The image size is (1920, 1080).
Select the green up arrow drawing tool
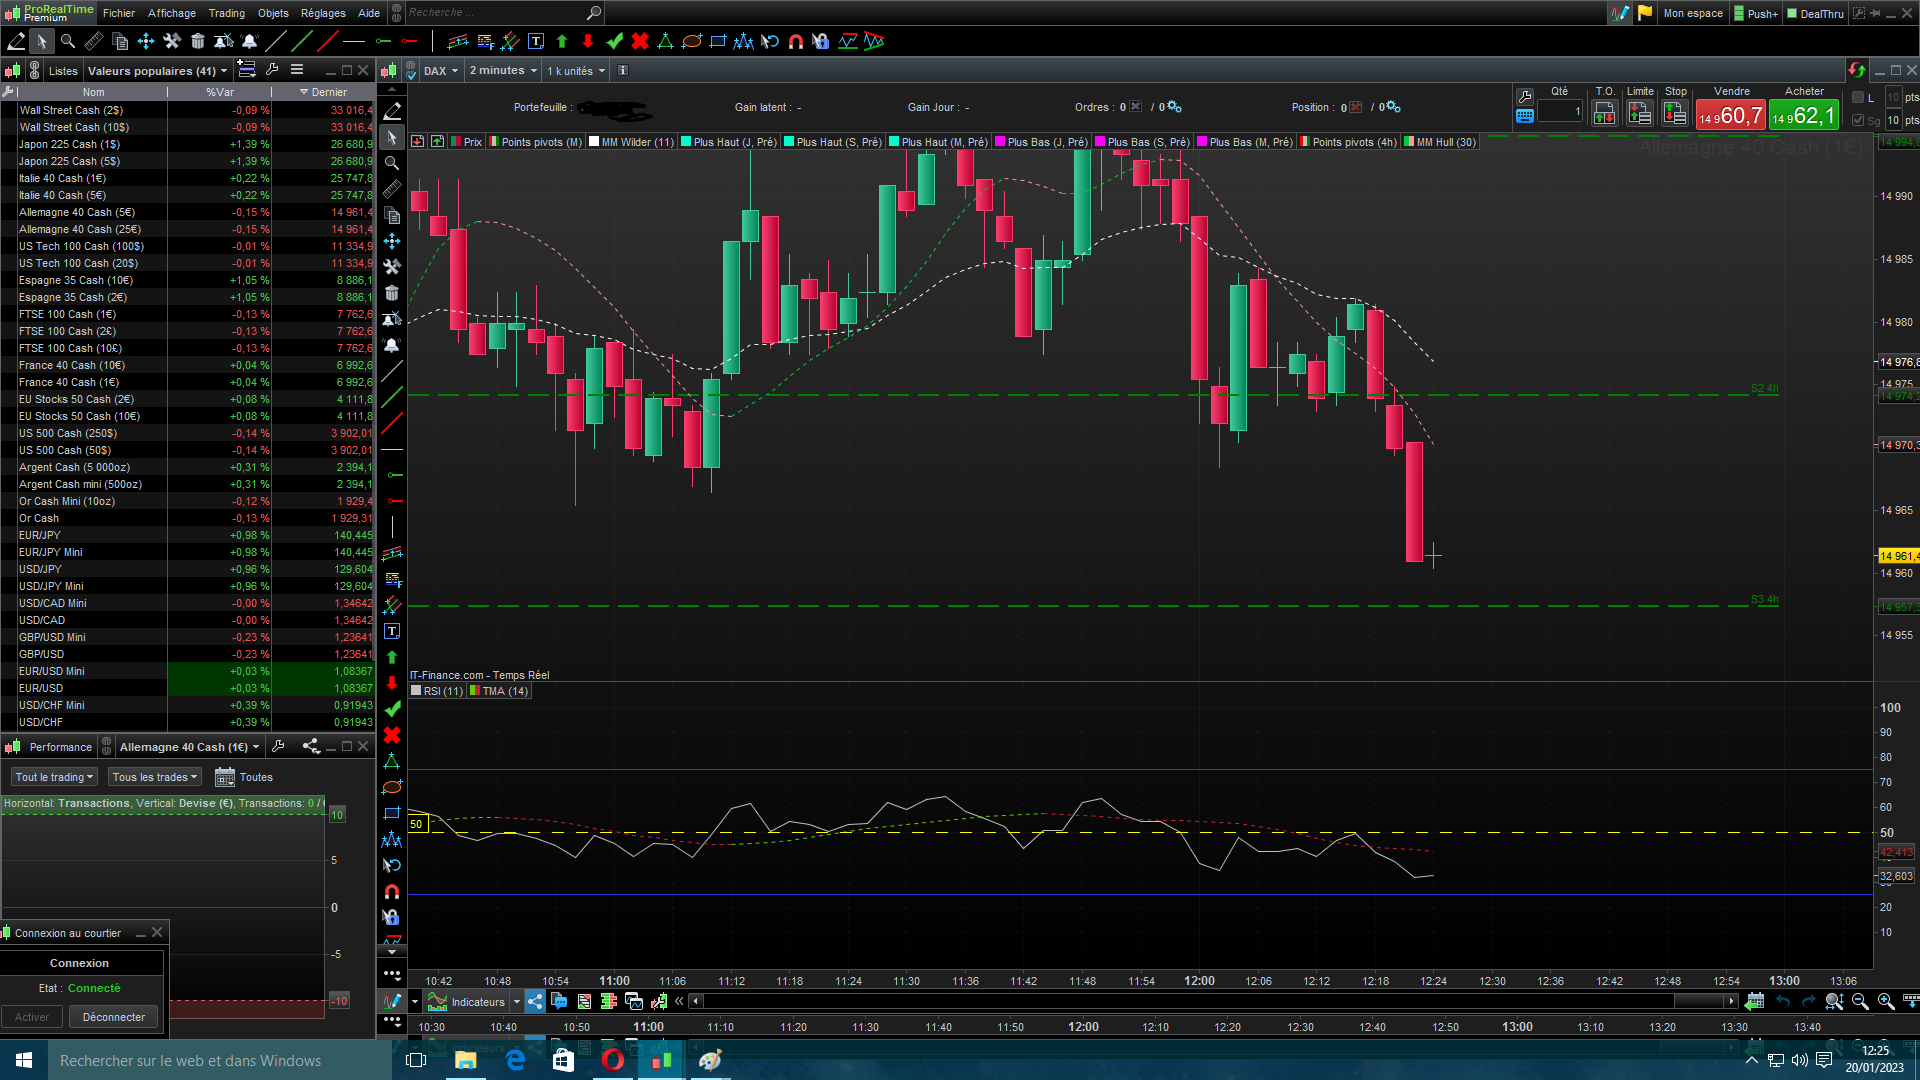562,41
